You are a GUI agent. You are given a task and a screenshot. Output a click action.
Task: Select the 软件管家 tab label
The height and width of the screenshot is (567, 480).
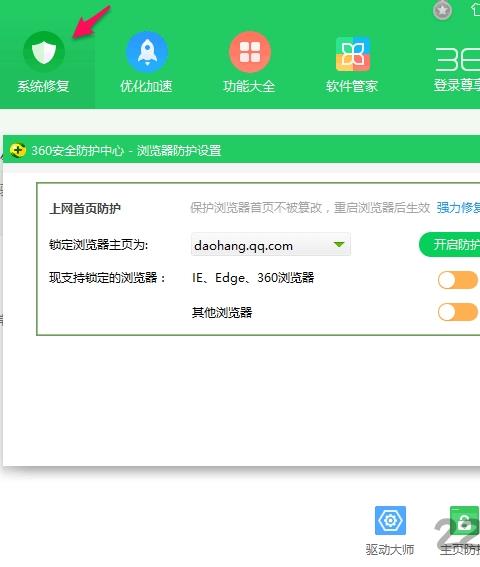point(352,86)
